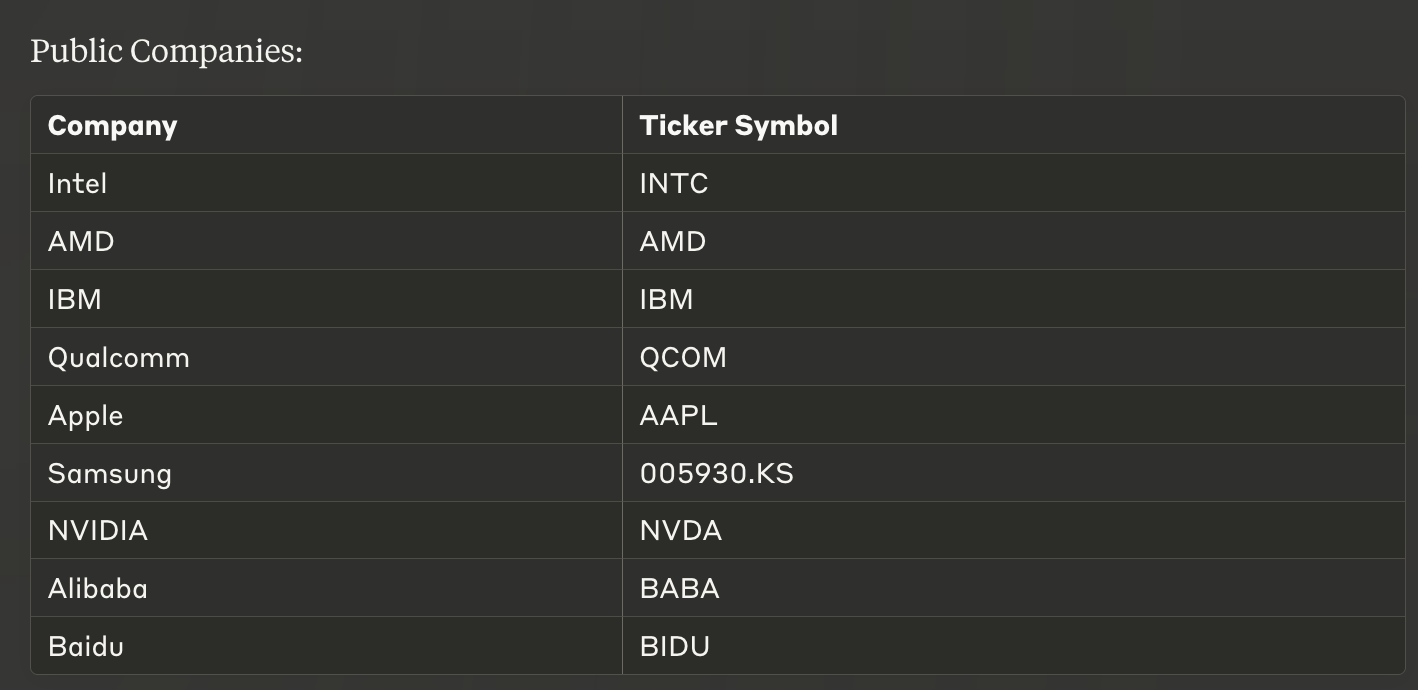
Task: Select the Apple company cell
Action: pyautogui.click(x=326, y=415)
